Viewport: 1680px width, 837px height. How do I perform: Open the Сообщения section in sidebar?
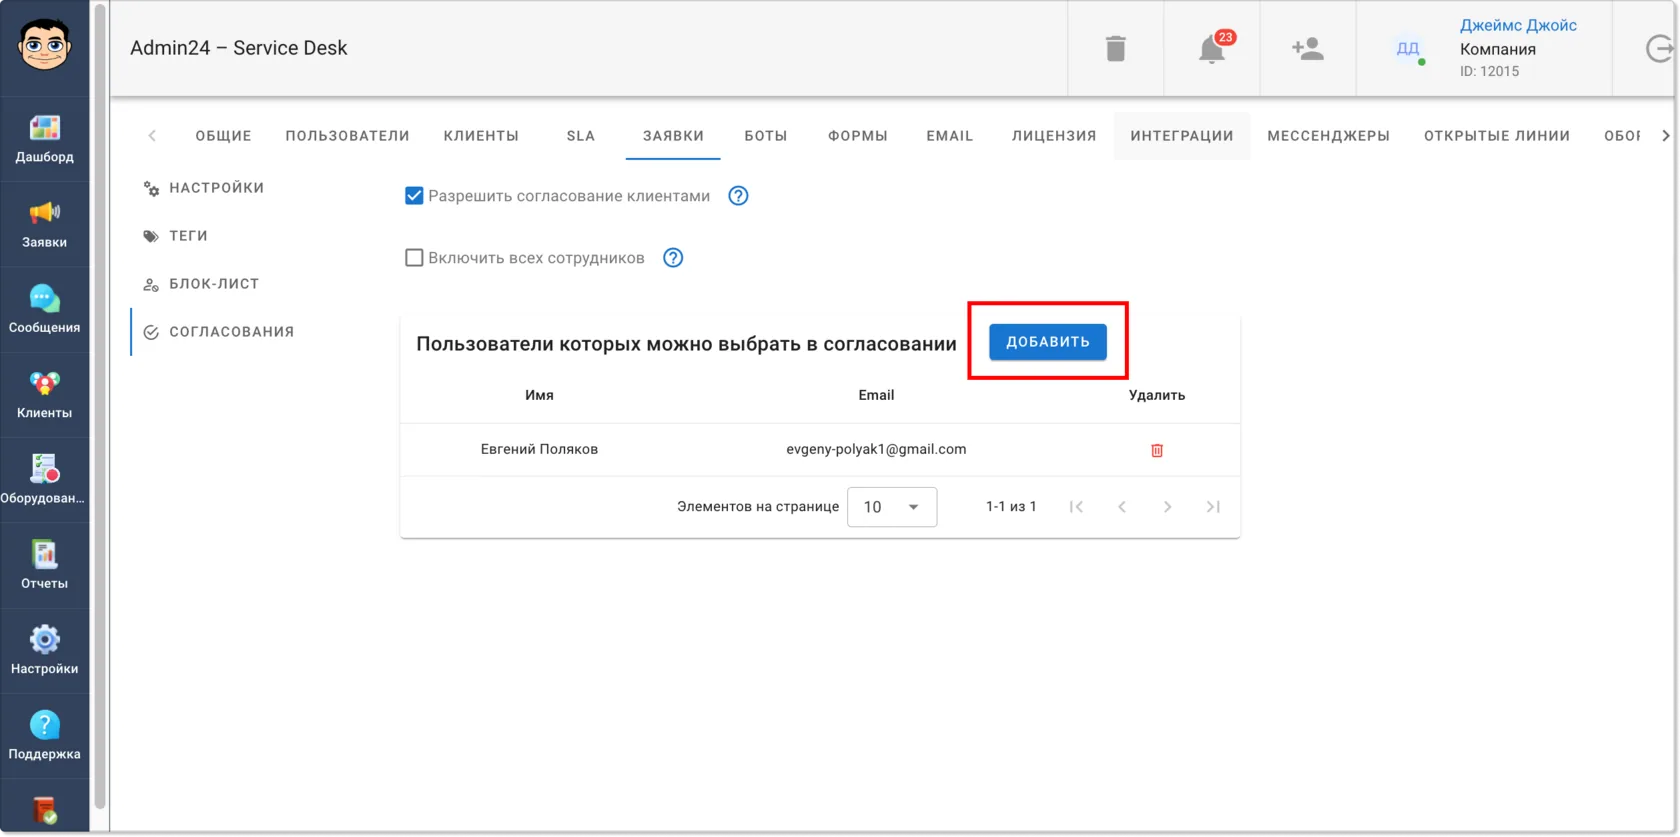click(x=44, y=310)
